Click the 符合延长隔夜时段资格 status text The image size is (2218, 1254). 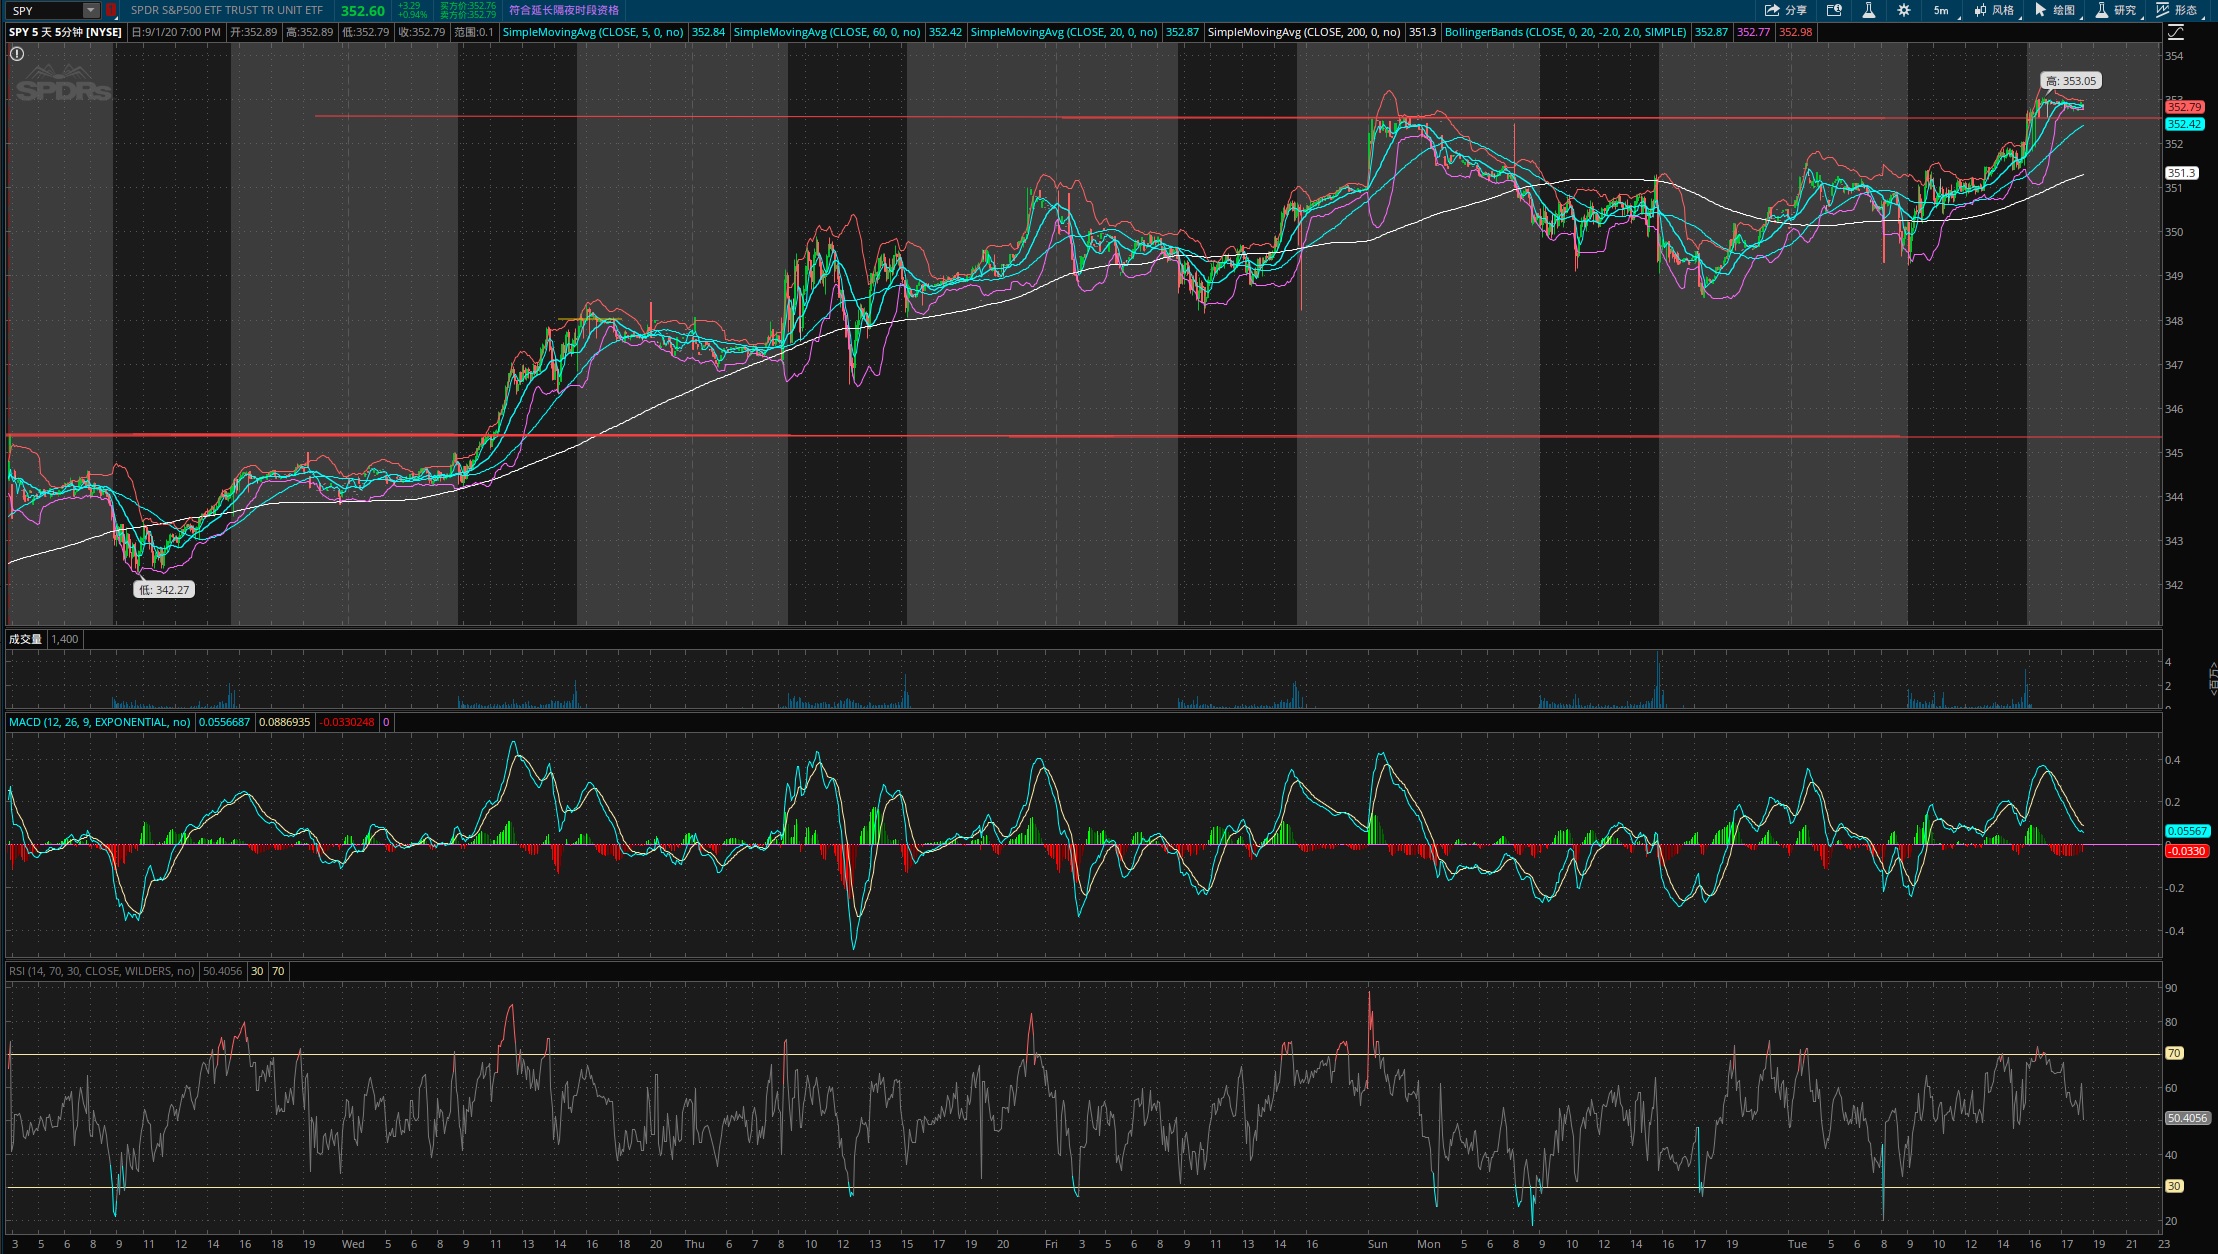click(x=564, y=10)
